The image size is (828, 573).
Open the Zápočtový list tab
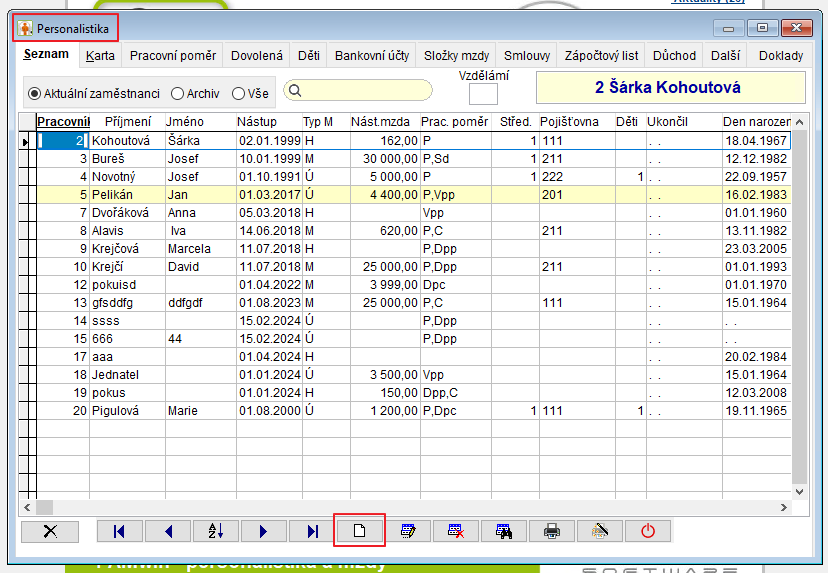point(601,55)
